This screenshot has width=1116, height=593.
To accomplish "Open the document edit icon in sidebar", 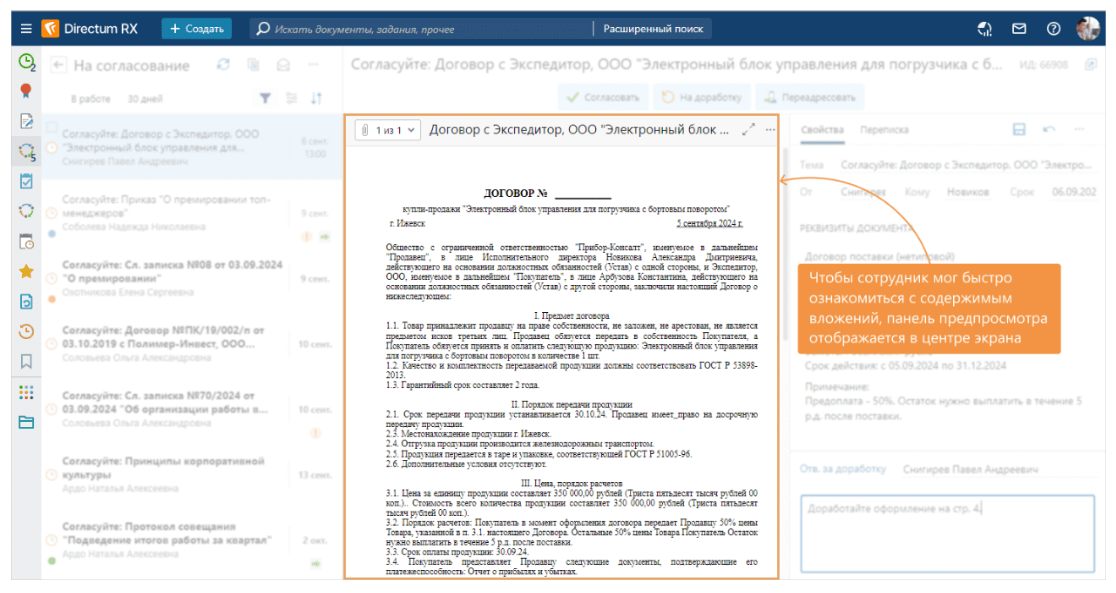I will pyautogui.click(x=26, y=121).
